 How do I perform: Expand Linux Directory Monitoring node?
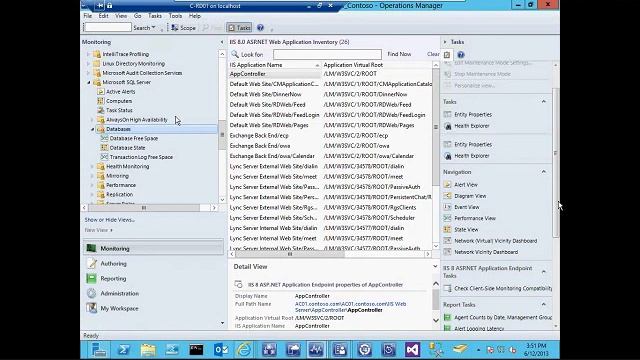click(x=88, y=64)
